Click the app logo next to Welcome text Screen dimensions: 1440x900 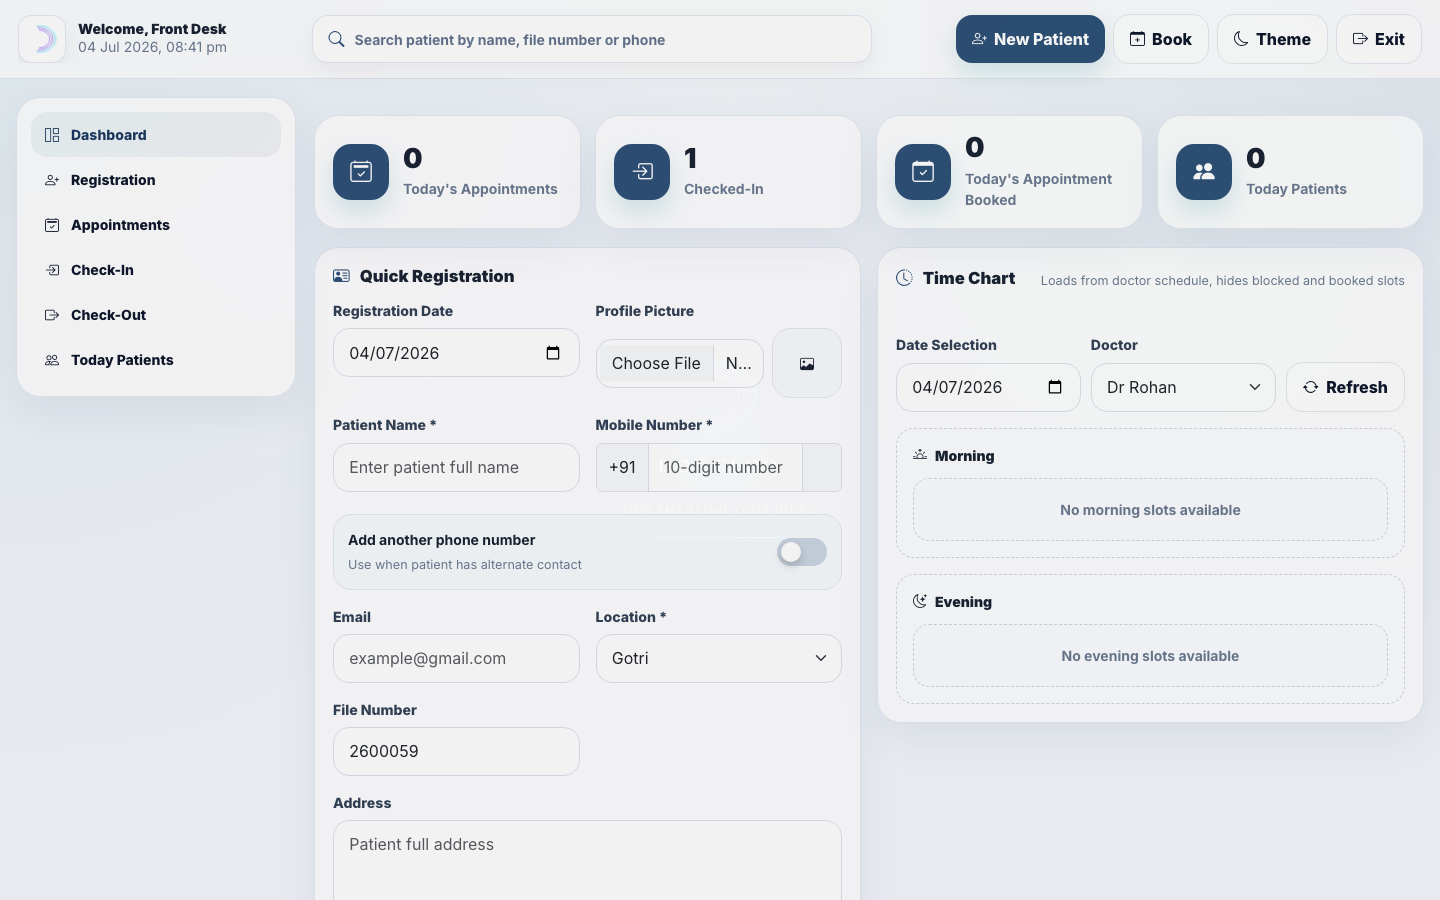[42, 39]
